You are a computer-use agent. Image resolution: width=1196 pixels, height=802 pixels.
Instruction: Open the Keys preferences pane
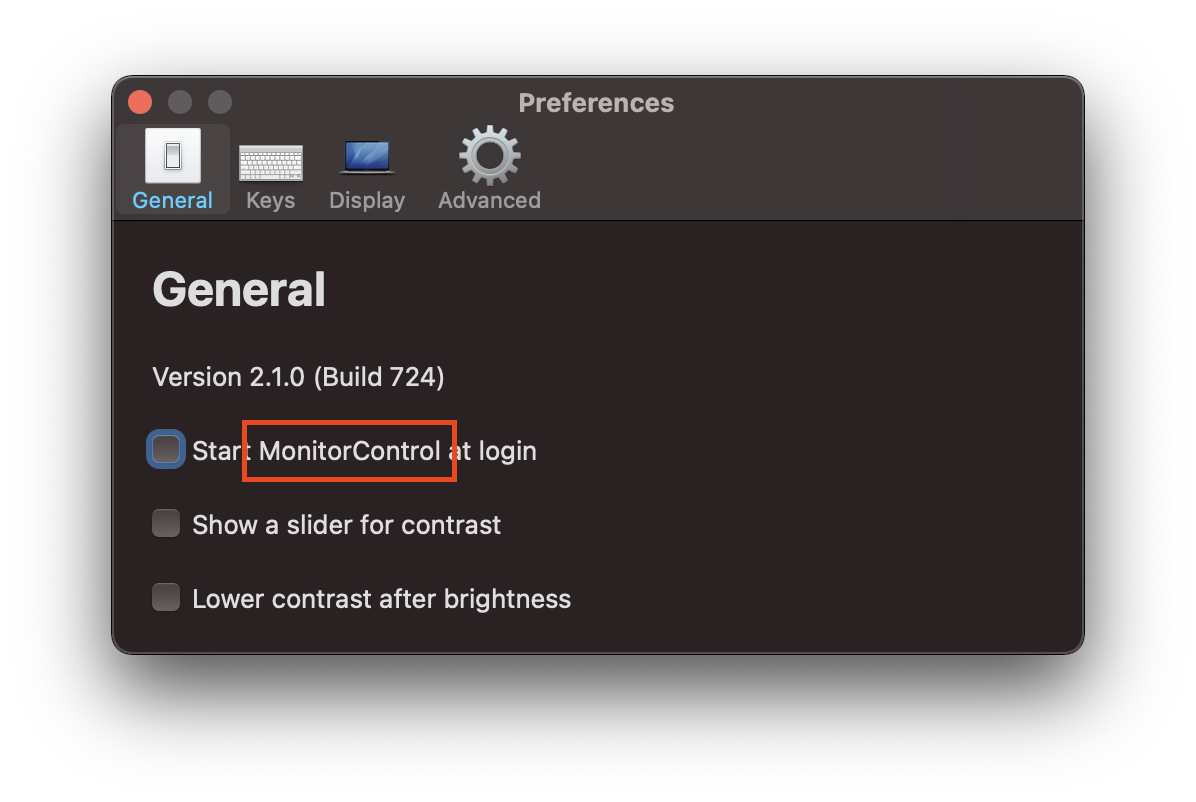(270, 170)
